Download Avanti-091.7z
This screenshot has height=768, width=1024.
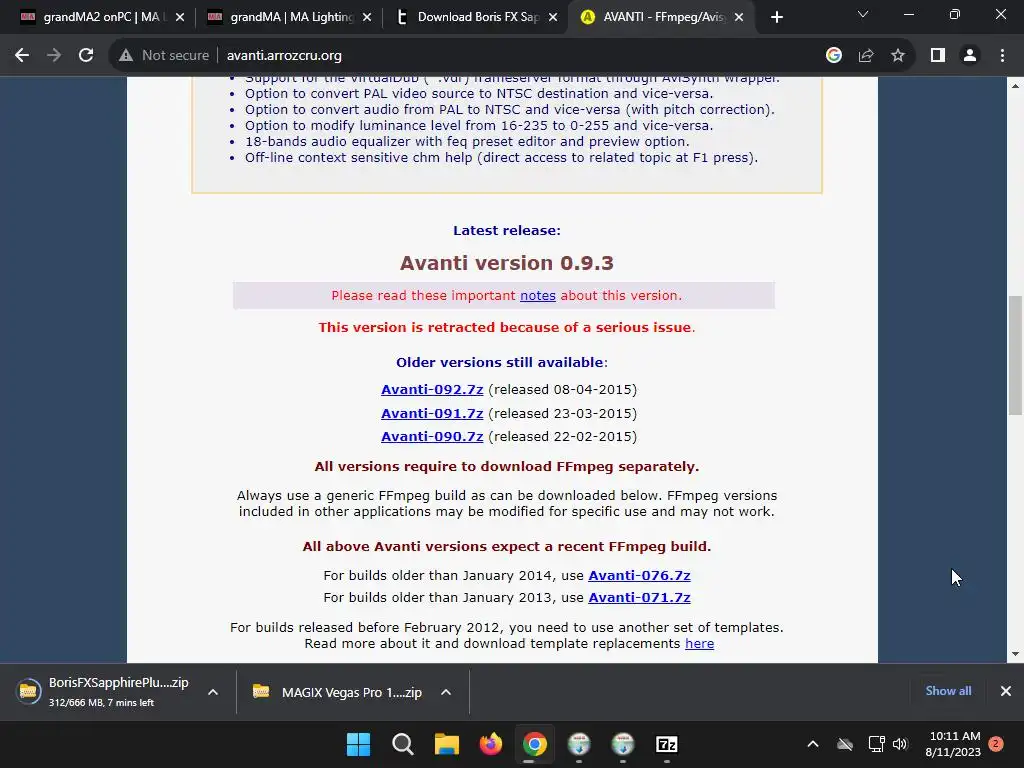pyautogui.click(x=432, y=413)
